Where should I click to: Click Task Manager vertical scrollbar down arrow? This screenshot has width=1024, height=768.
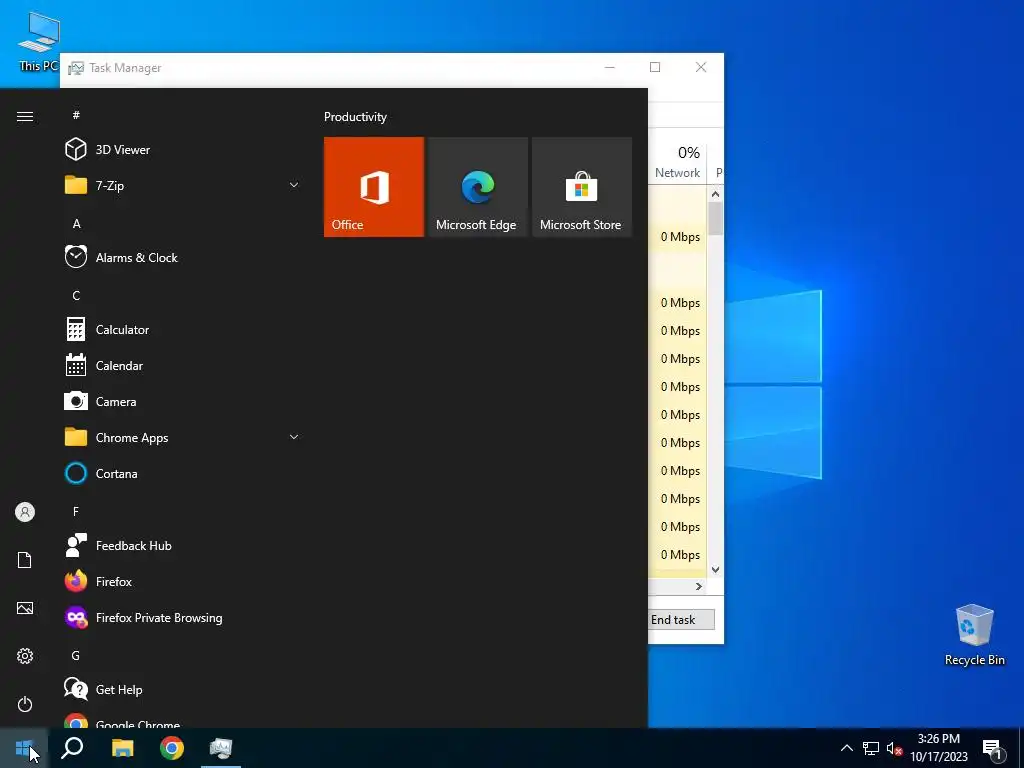coord(716,569)
